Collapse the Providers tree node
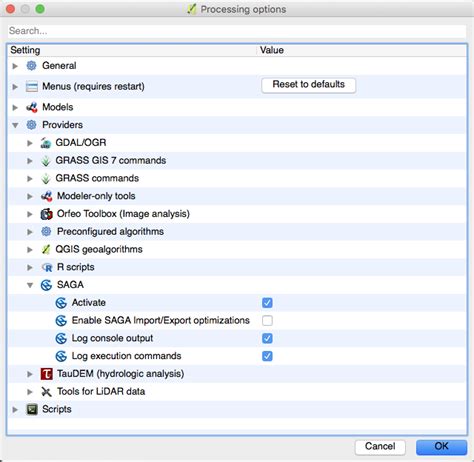474x462 pixels. click(x=15, y=125)
